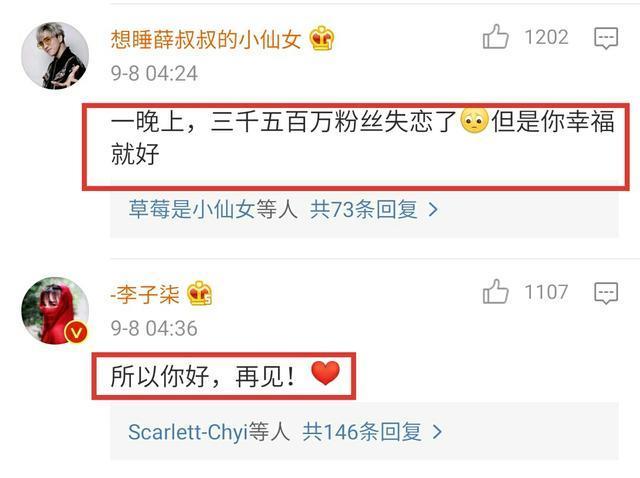
Task: Open 李子柒's red-cloaked avatar
Action: tap(55, 310)
